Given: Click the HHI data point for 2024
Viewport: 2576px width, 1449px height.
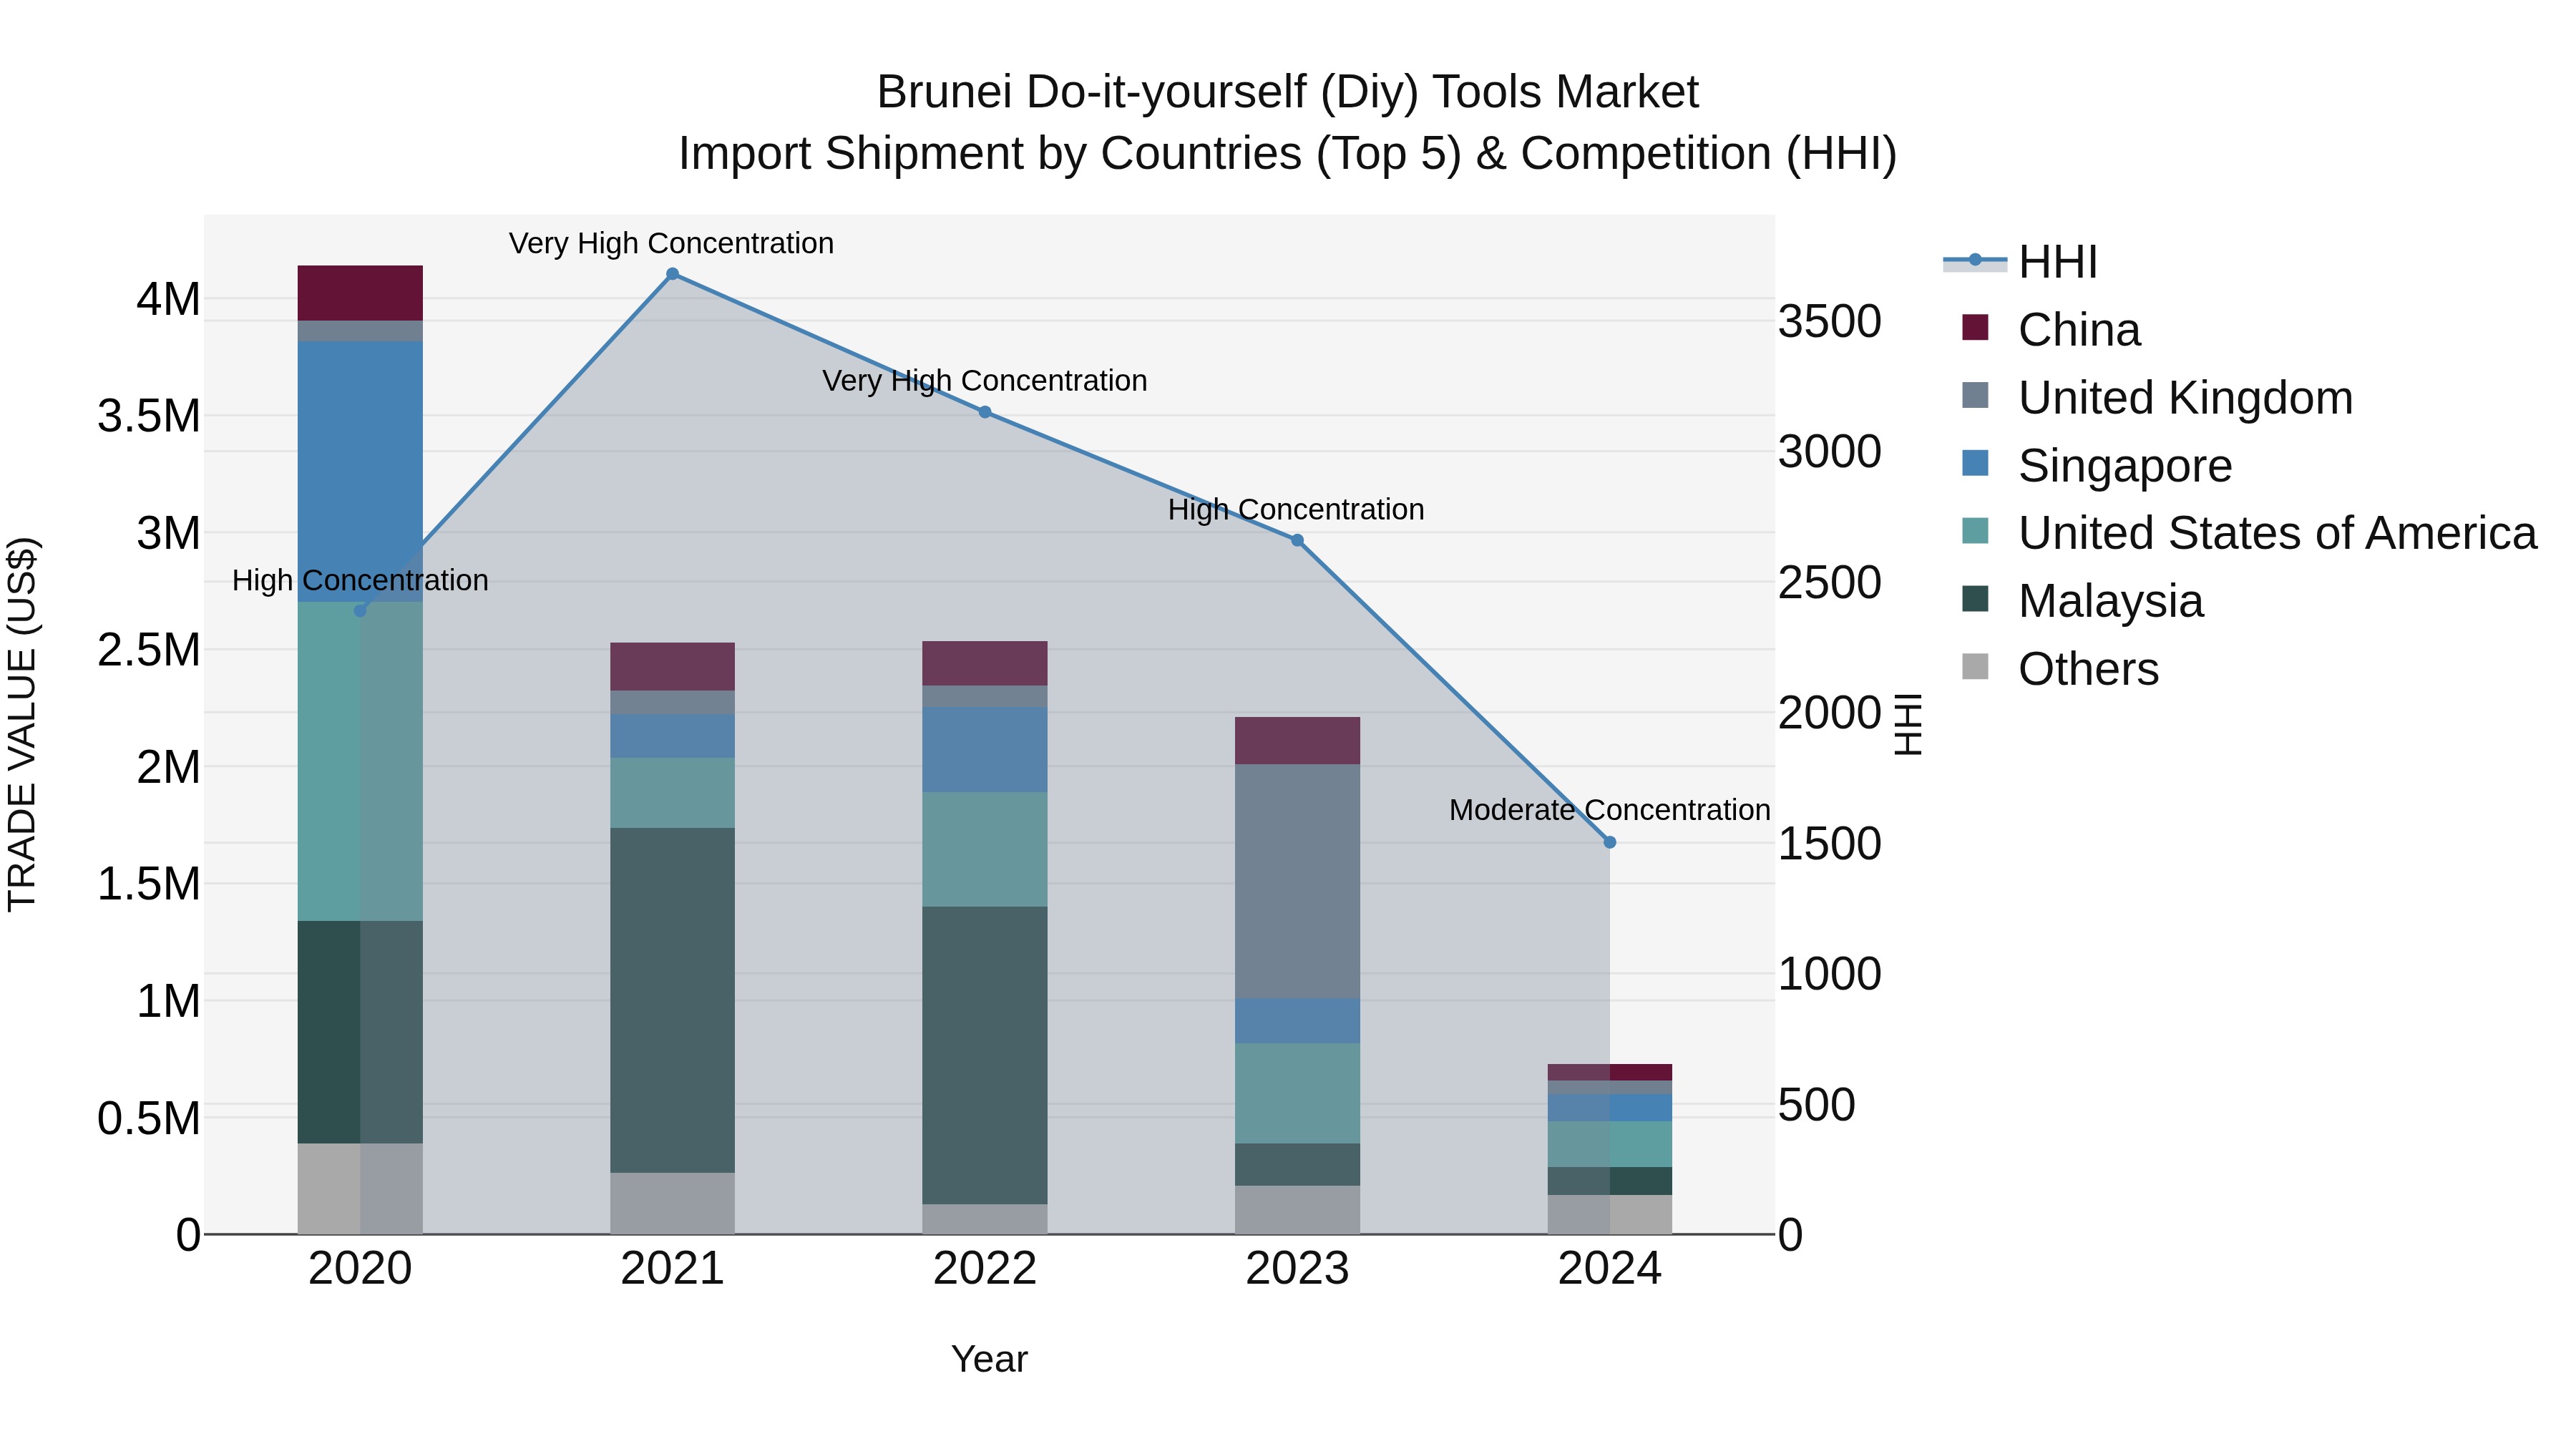Looking at the screenshot, I should [x=1610, y=842].
